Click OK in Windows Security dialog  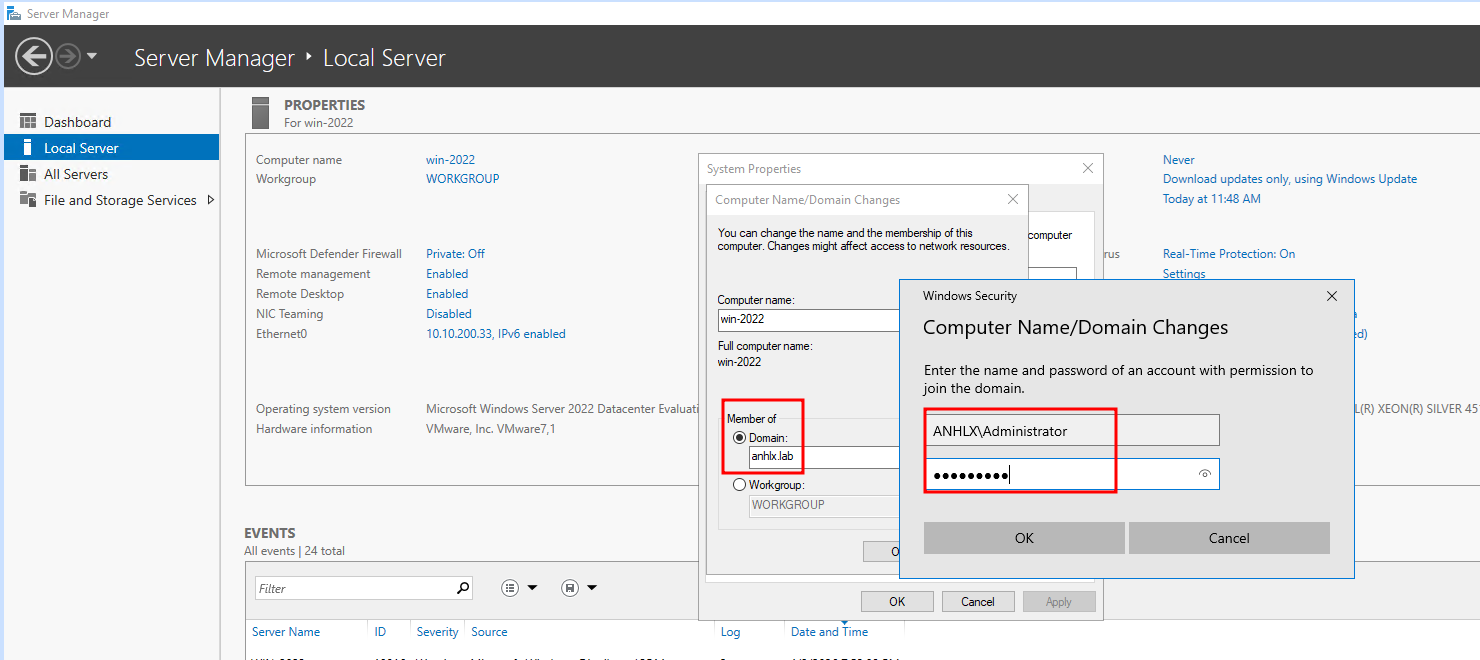(x=1024, y=538)
